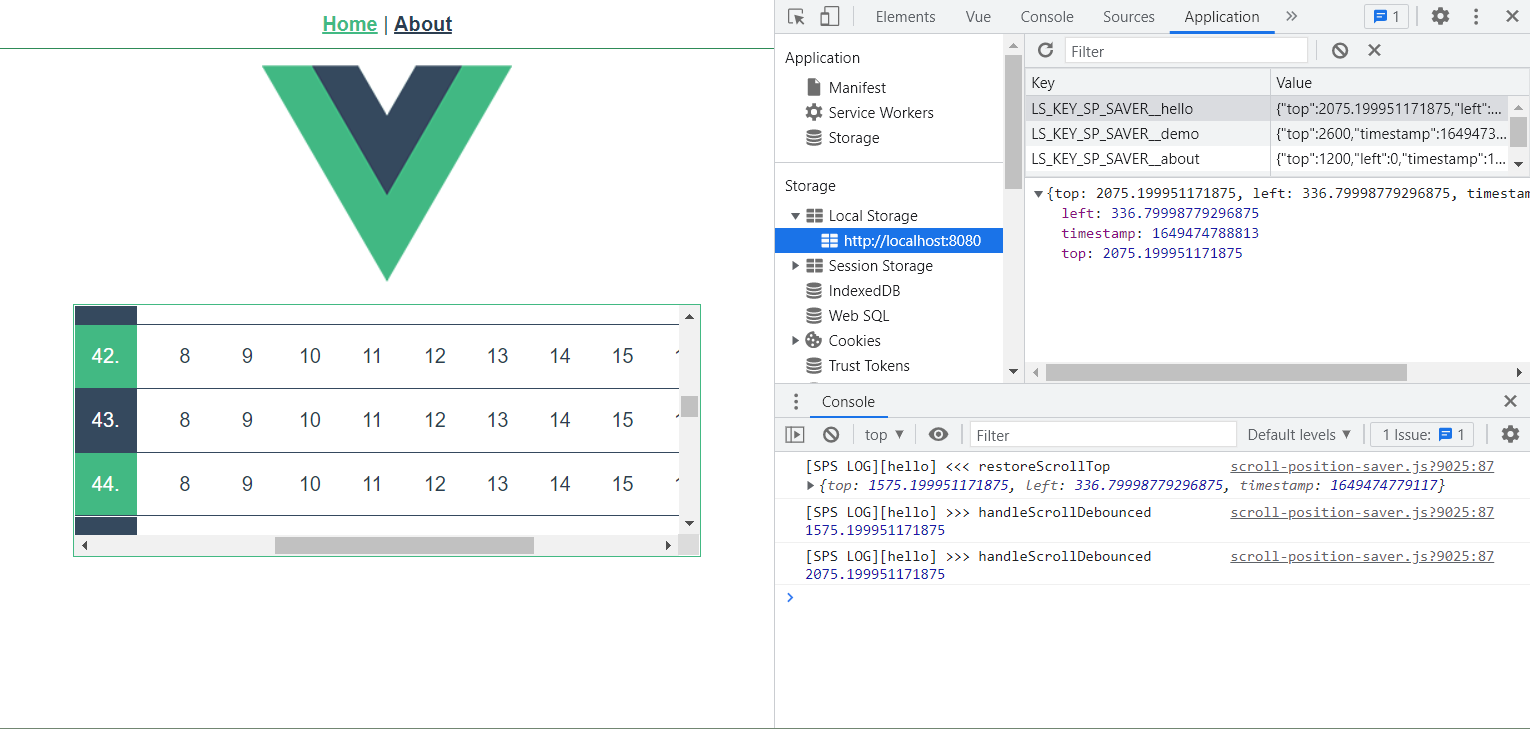Create a live expression with the eye icon

938,434
